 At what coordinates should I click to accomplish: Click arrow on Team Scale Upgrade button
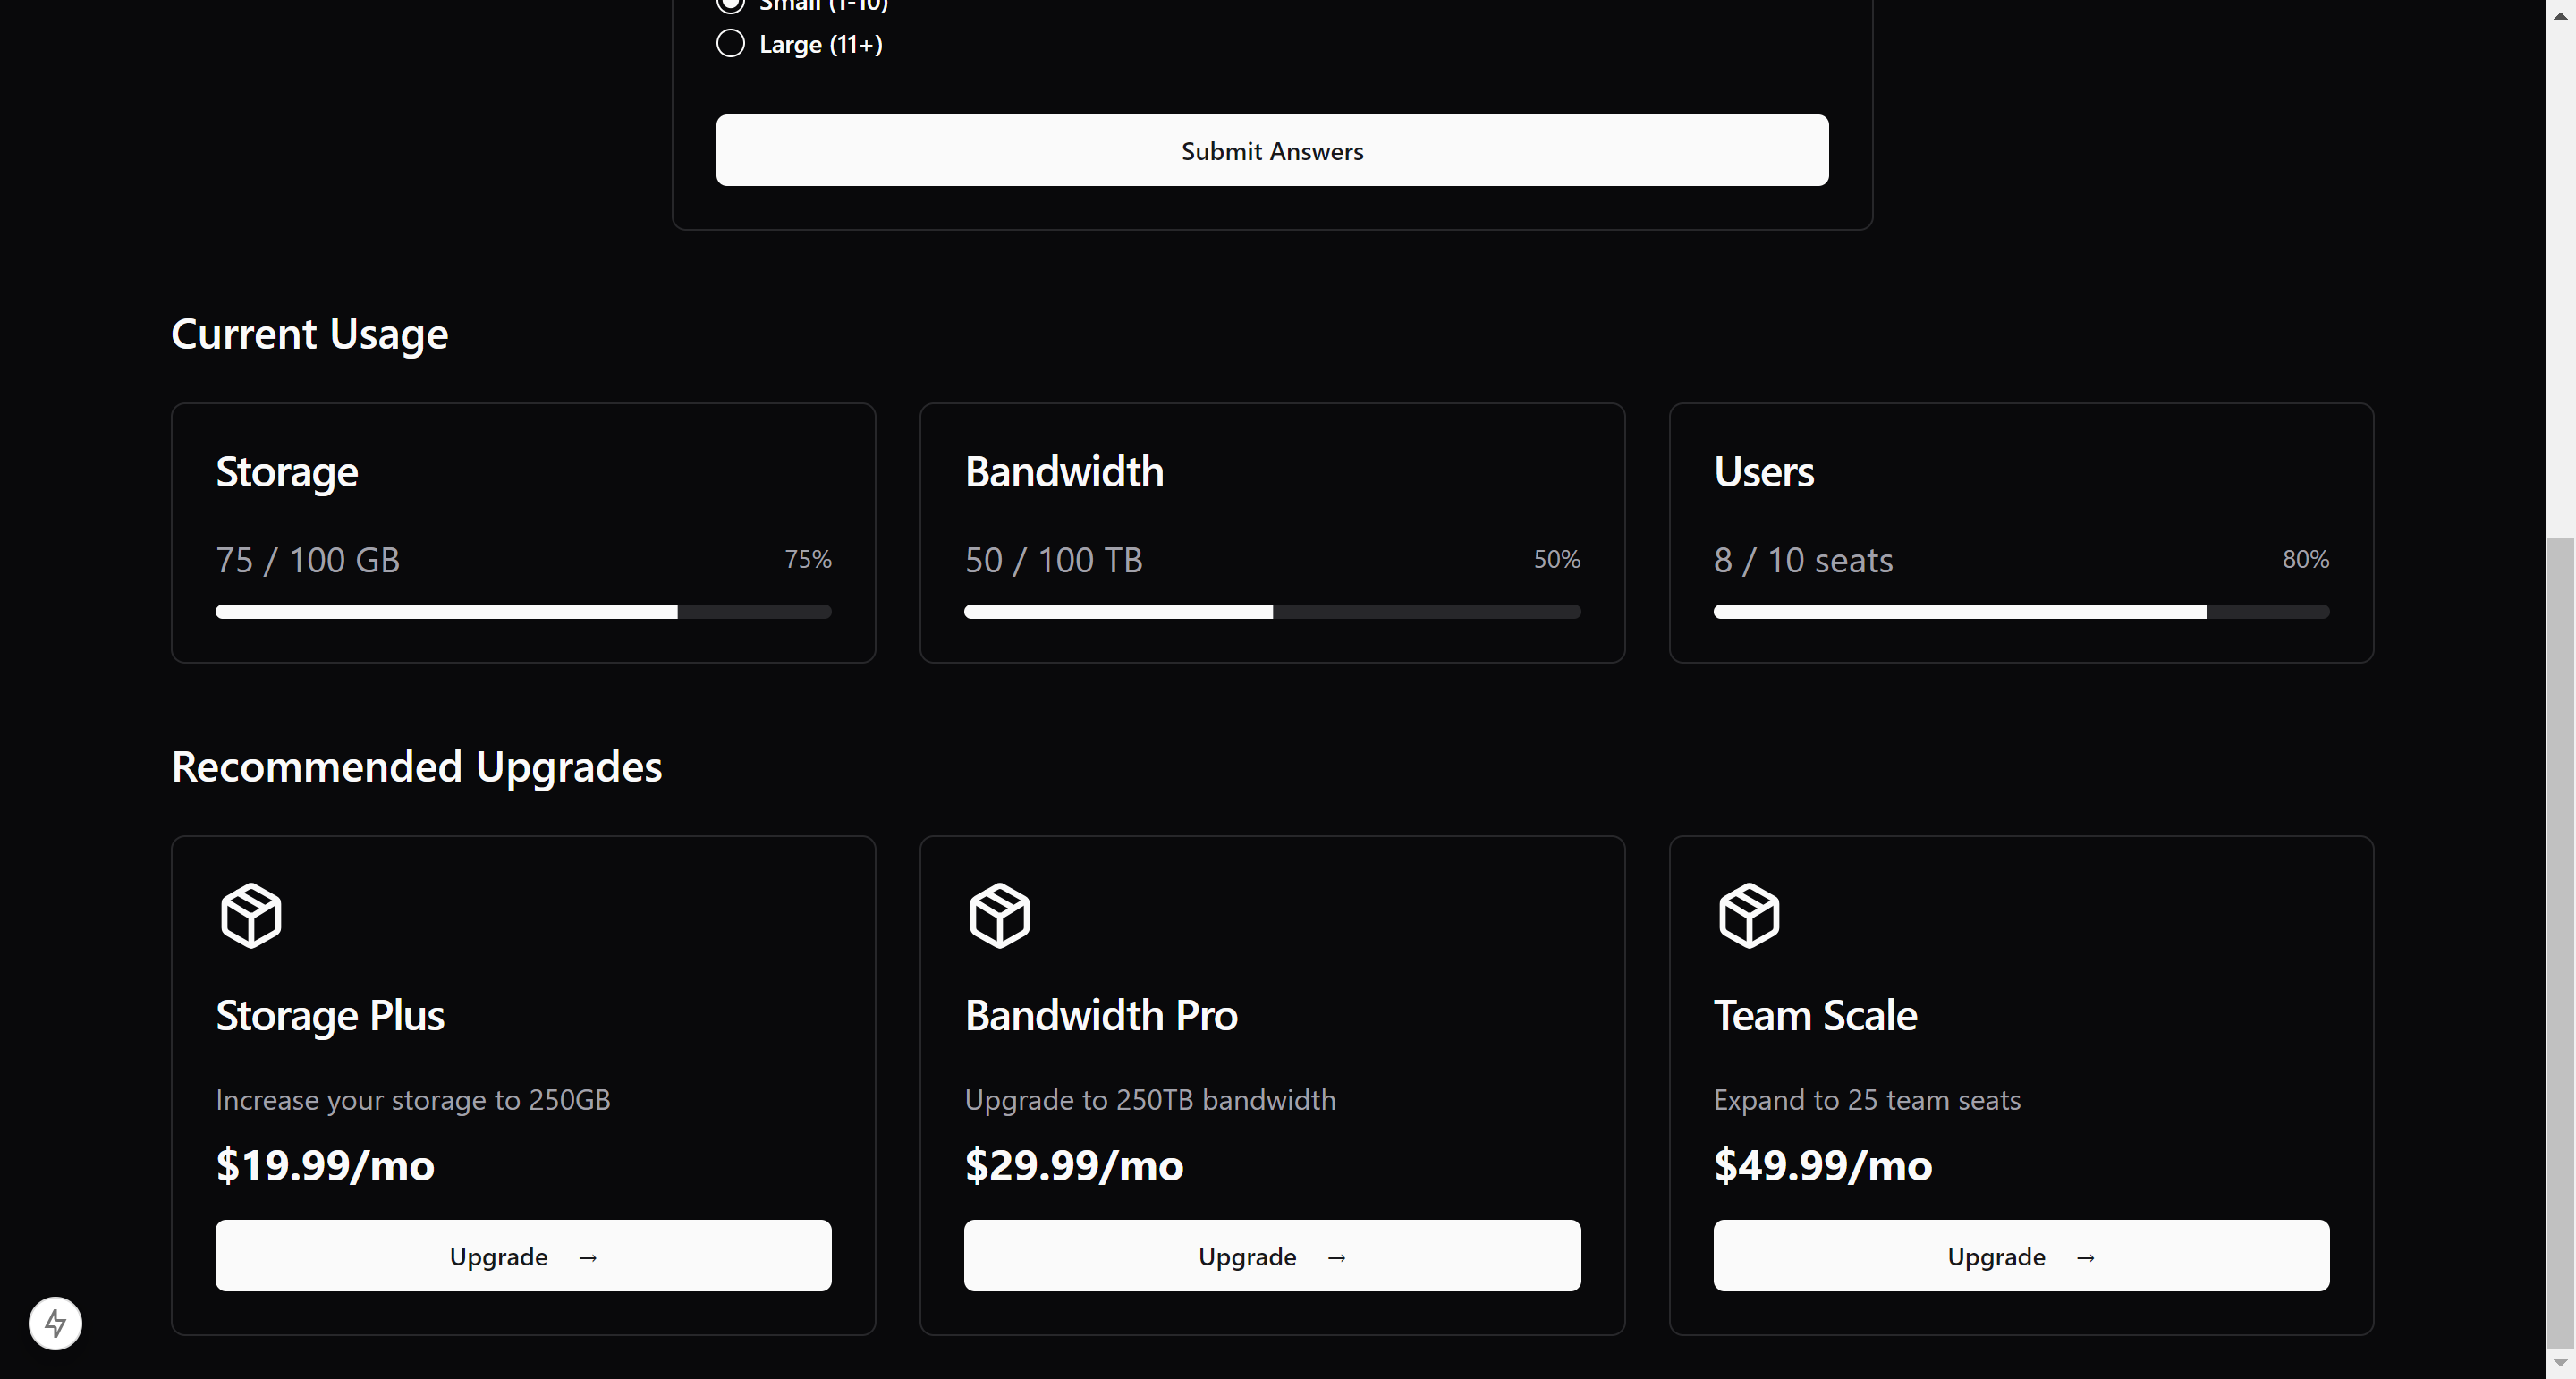click(x=2085, y=1257)
